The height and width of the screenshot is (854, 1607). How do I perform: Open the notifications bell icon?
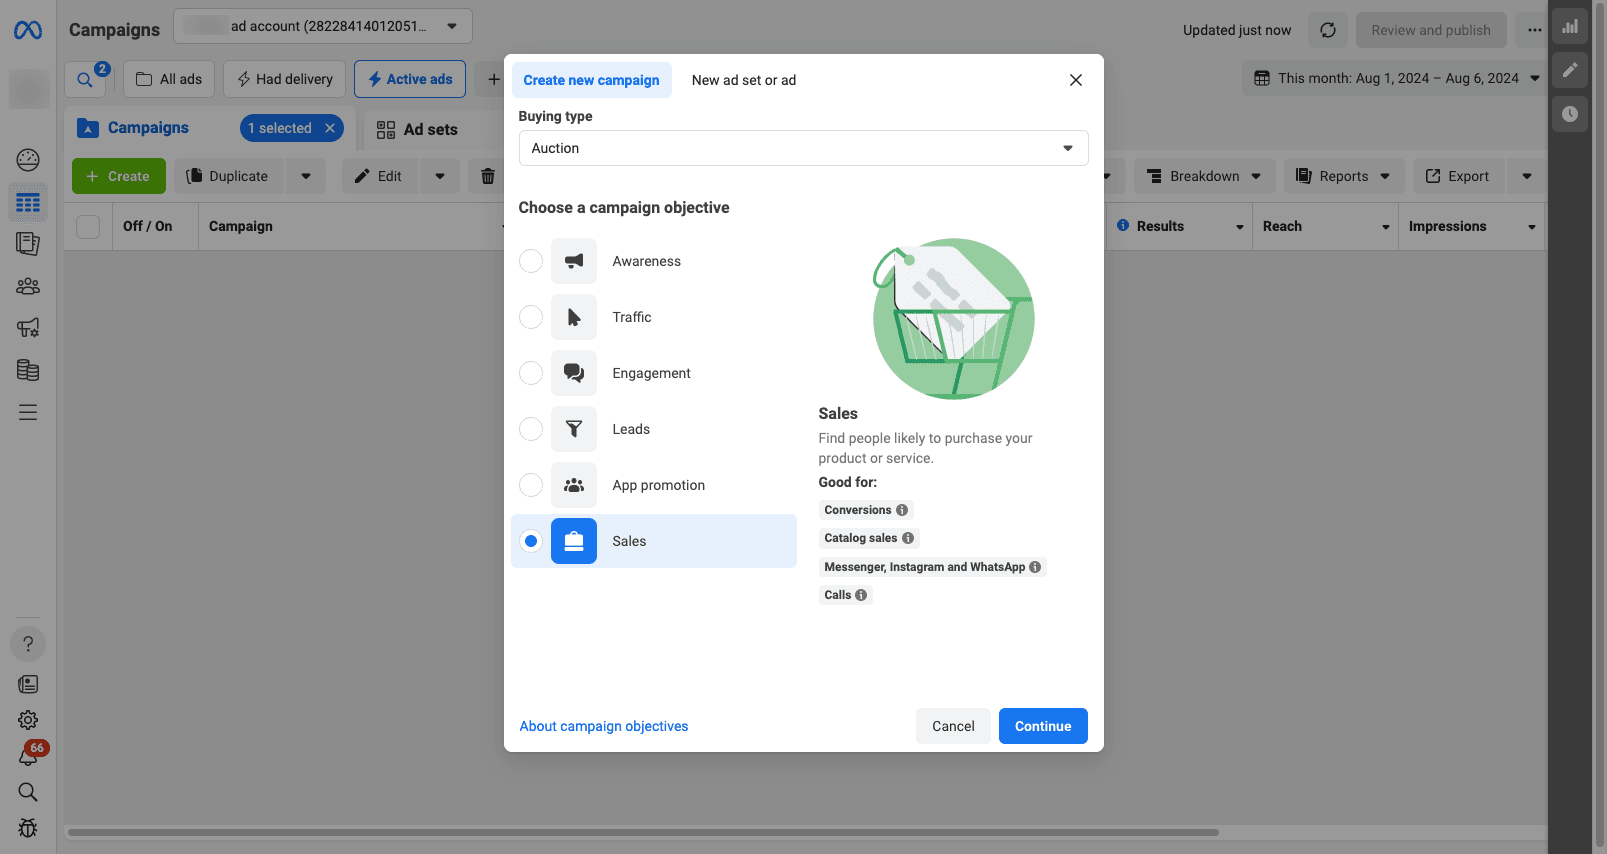(28, 757)
